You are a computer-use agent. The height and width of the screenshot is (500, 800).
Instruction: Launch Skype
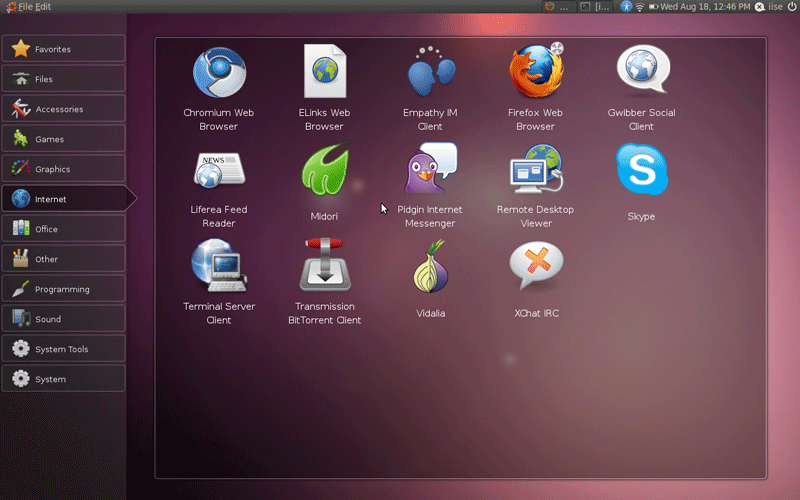(641, 171)
